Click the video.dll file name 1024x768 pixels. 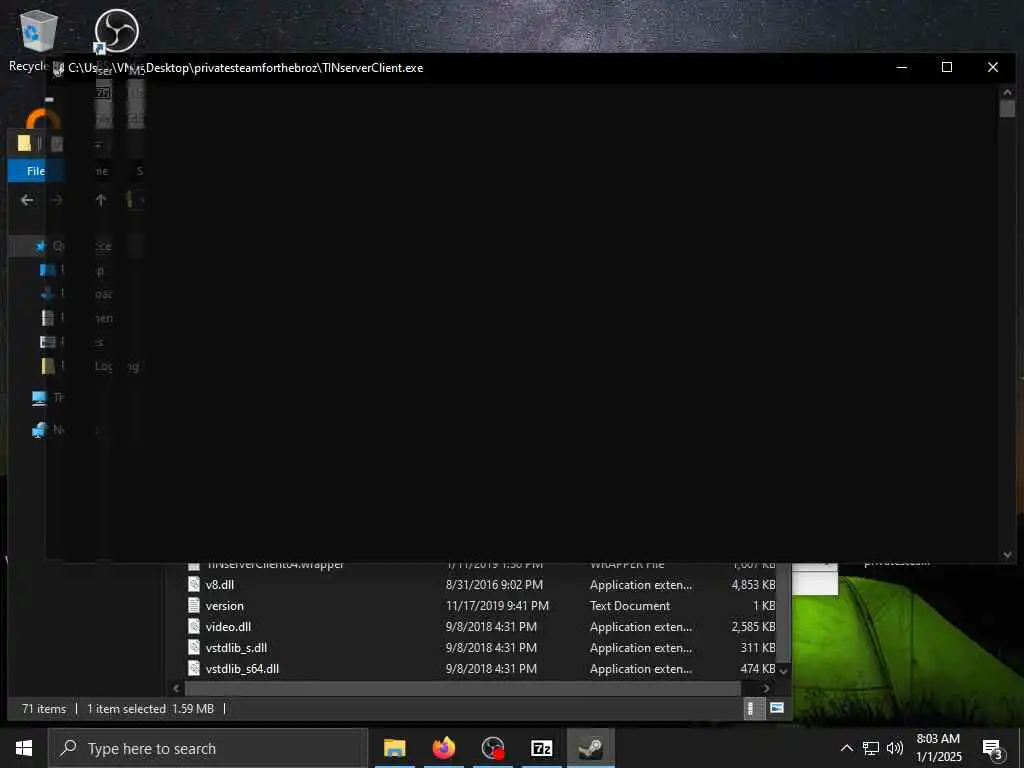coord(229,626)
